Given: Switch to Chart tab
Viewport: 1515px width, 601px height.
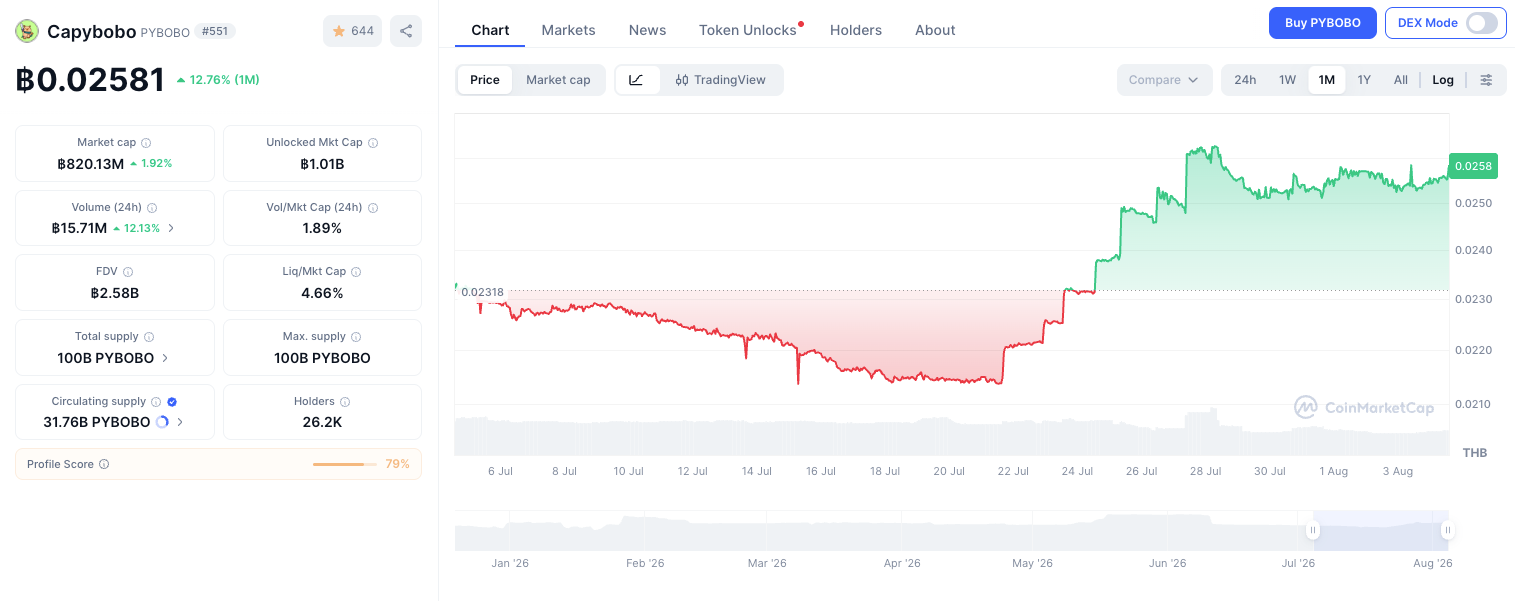Looking at the screenshot, I should click(490, 30).
